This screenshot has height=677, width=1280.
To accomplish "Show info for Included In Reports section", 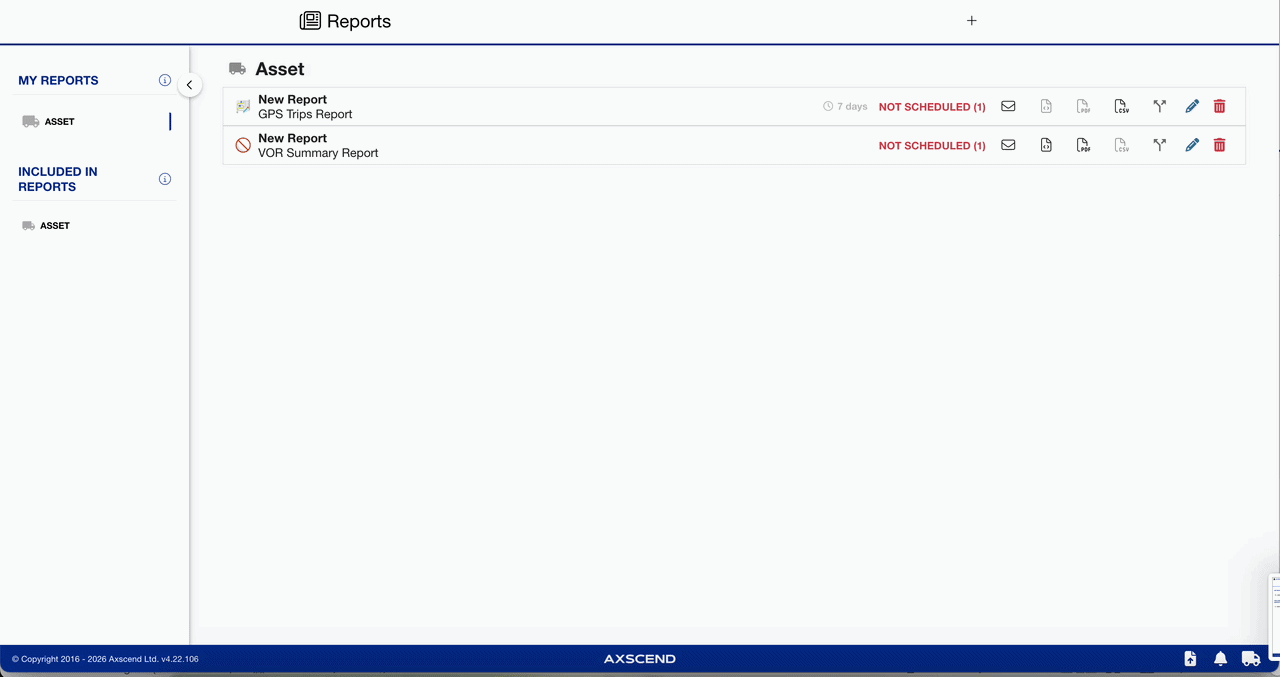I will pyautogui.click(x=165, y=179).
